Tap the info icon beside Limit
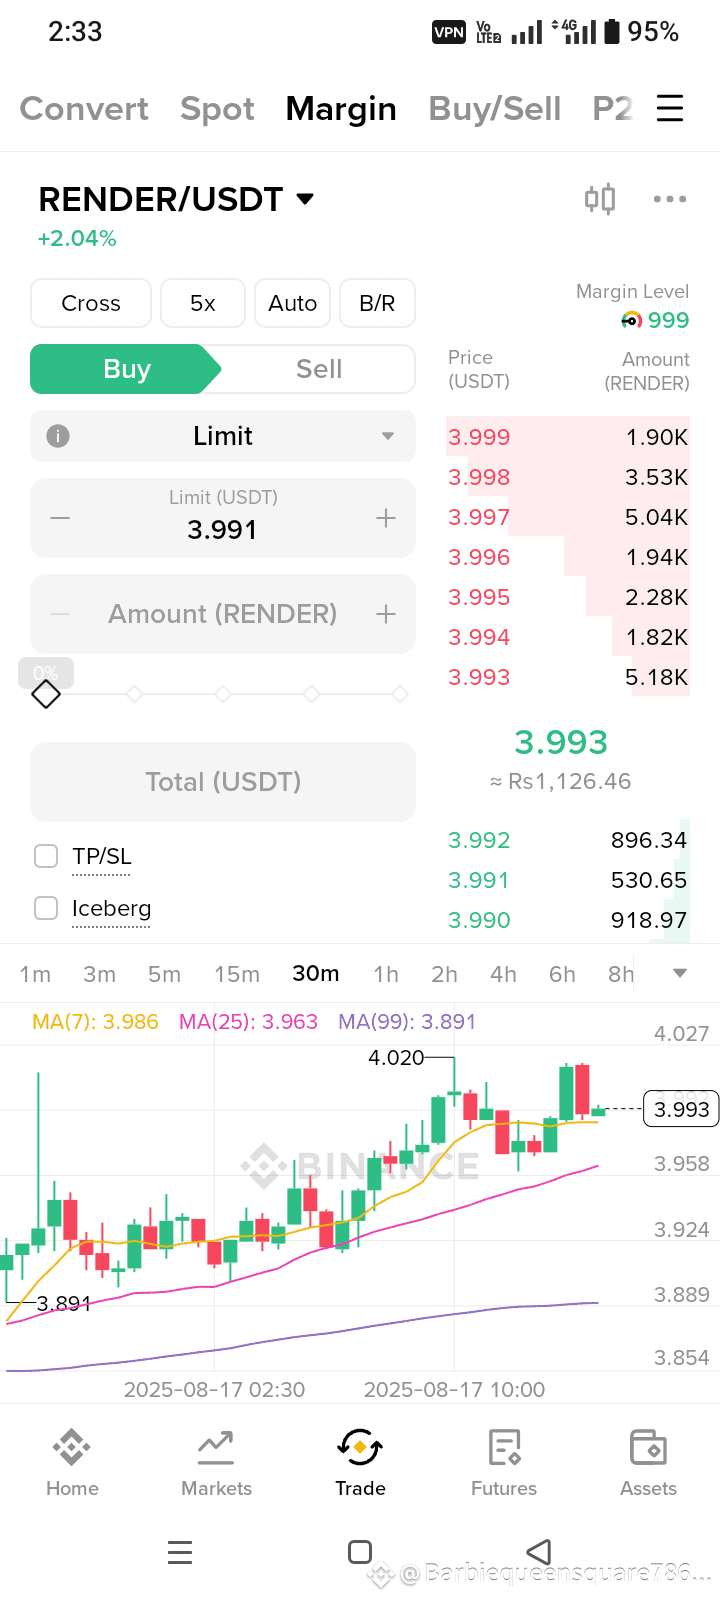720x1600 pixels. [58, 436]
